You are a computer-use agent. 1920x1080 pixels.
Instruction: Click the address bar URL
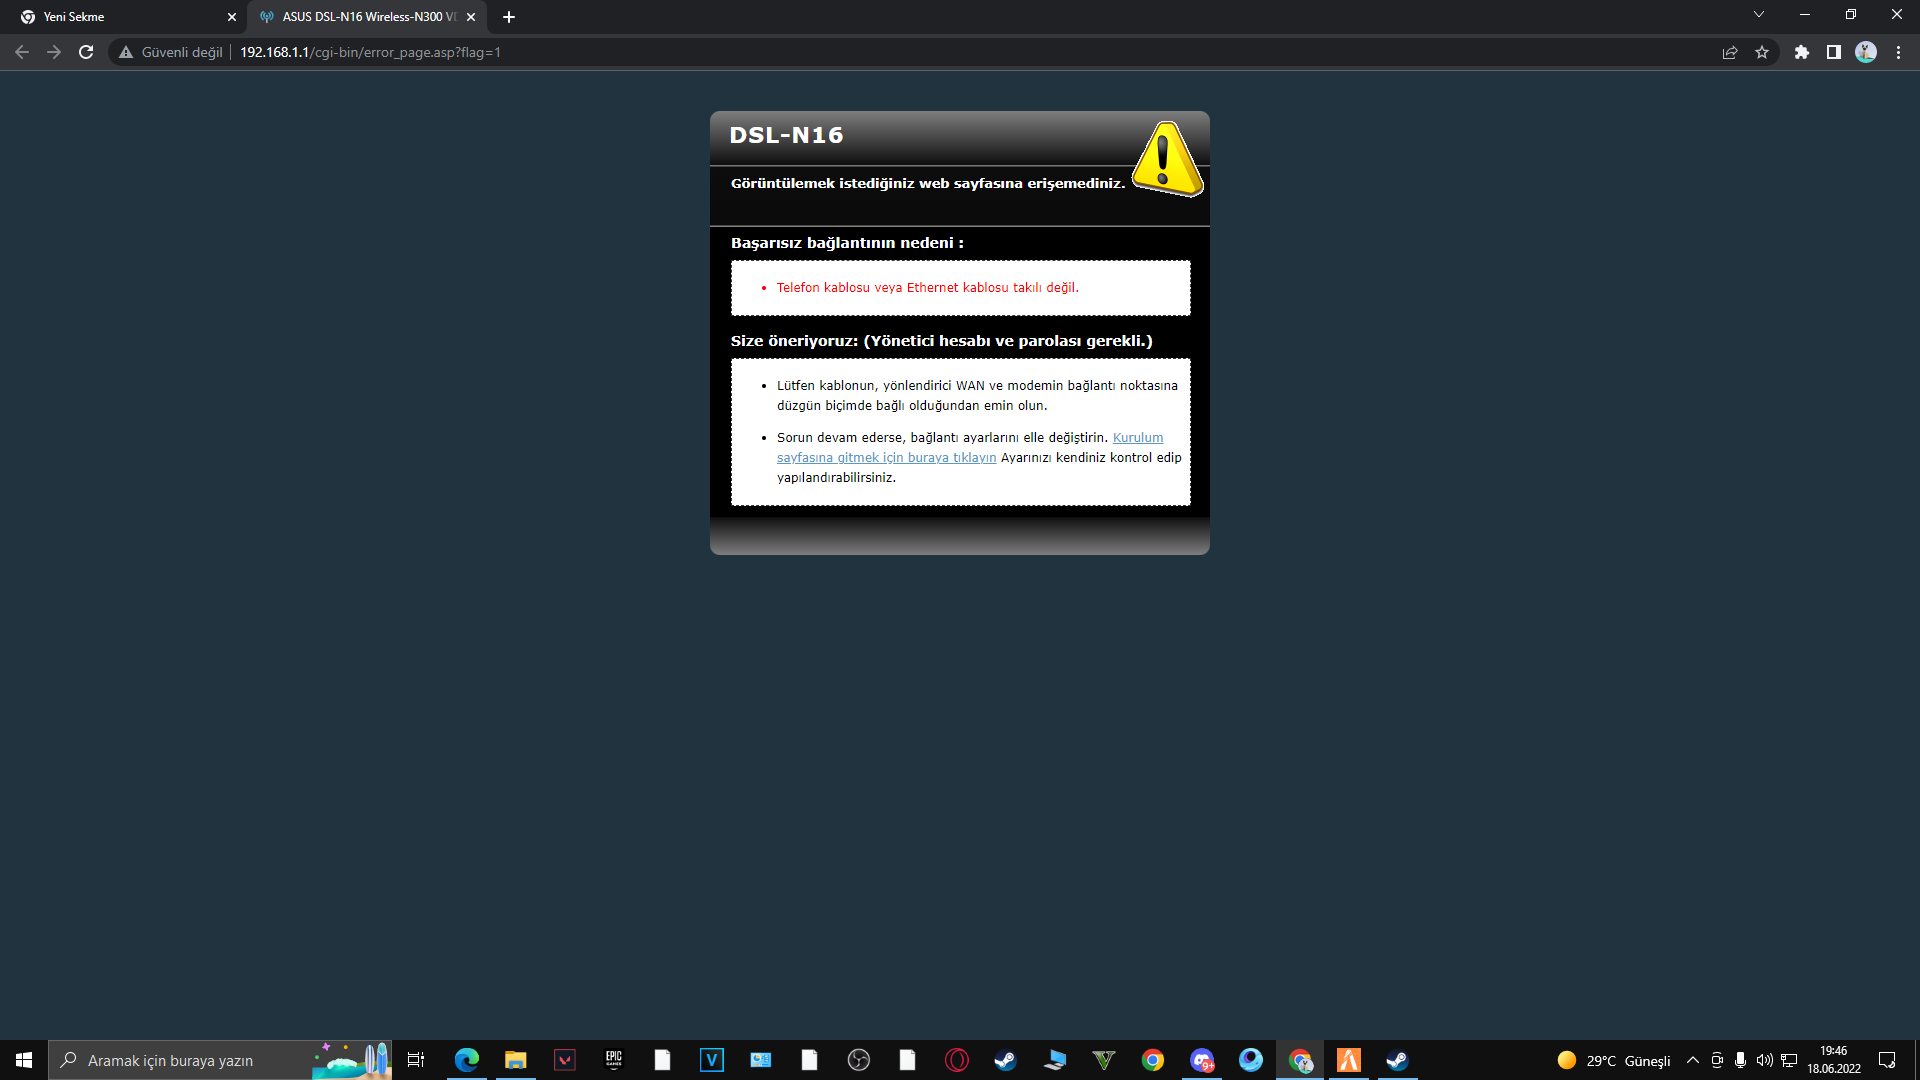370,52
